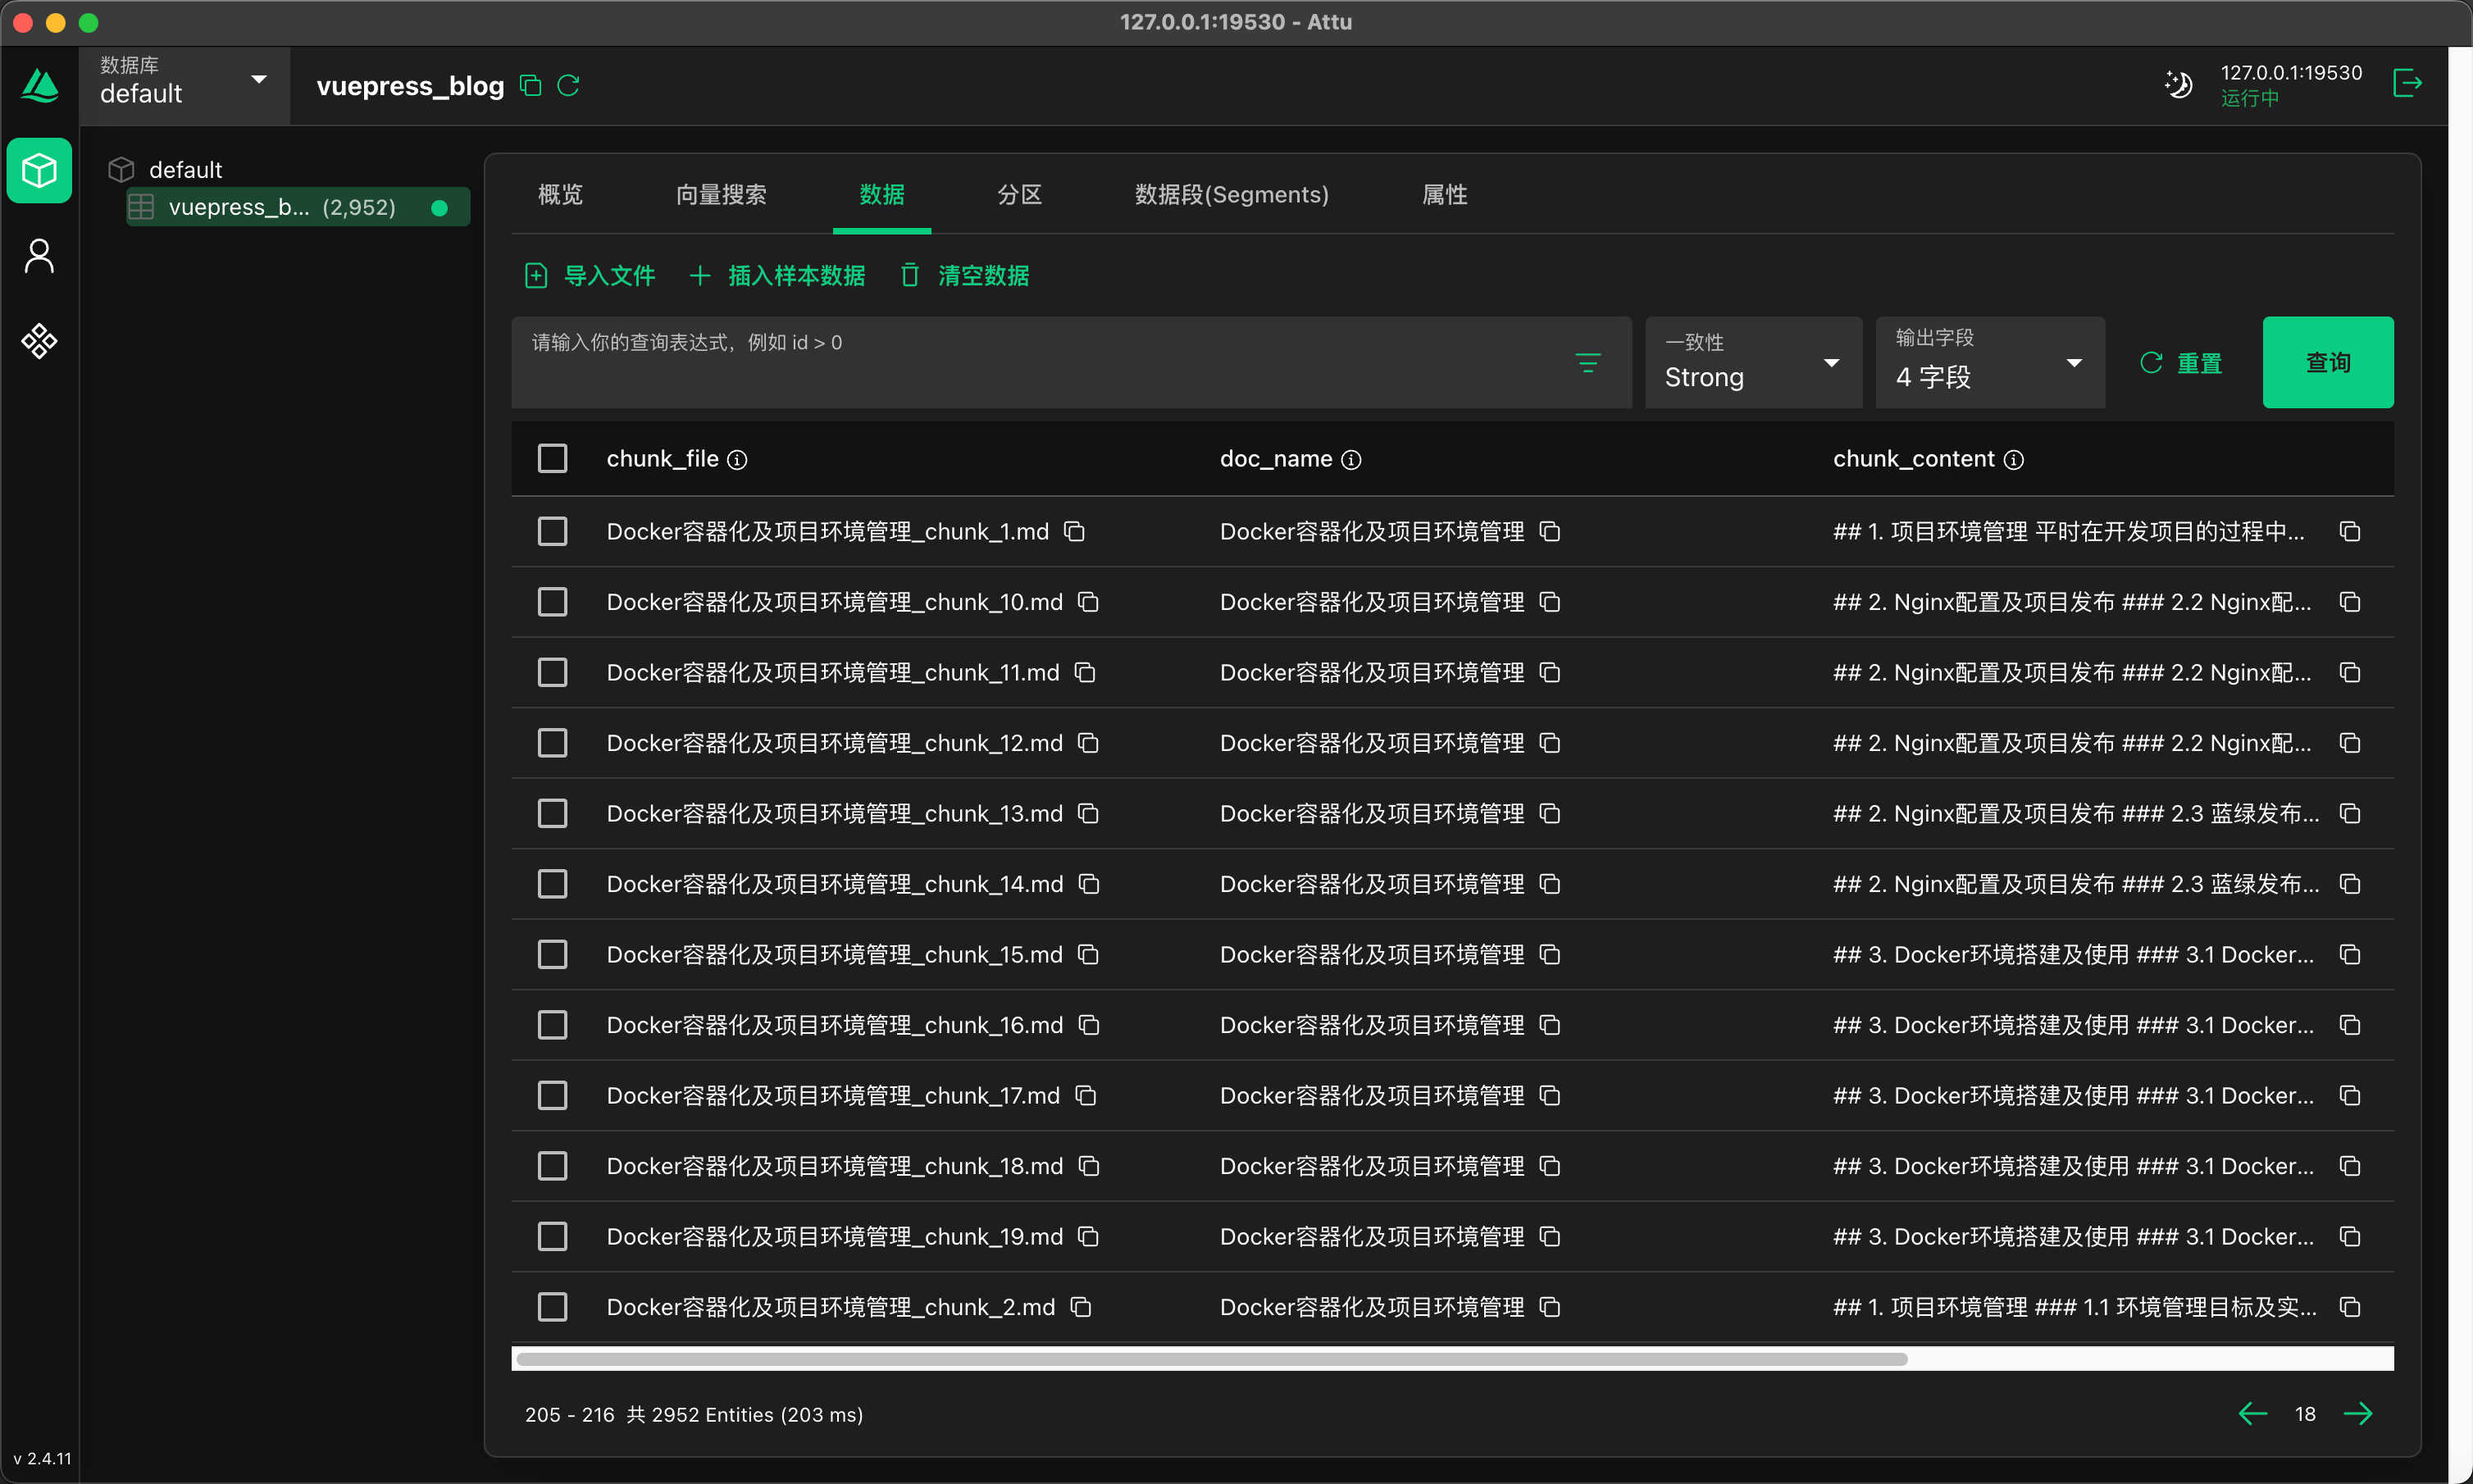Switch to the 数据 tab
Viewport: 2473px width, 1484px height.
(x=882, y=195)
